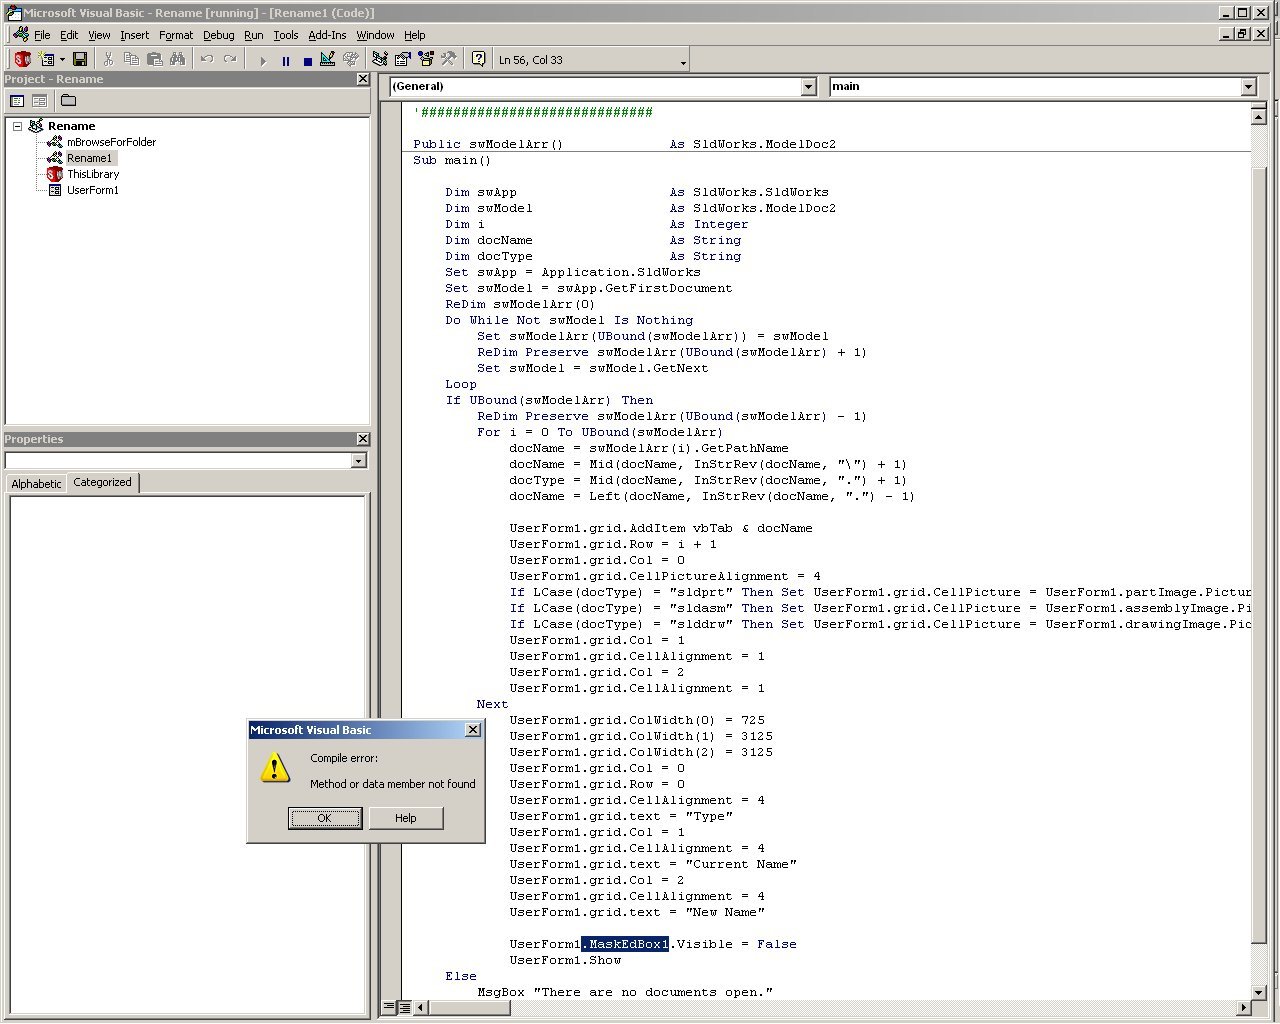Close the Project - Rename pane

pos(363,79)
